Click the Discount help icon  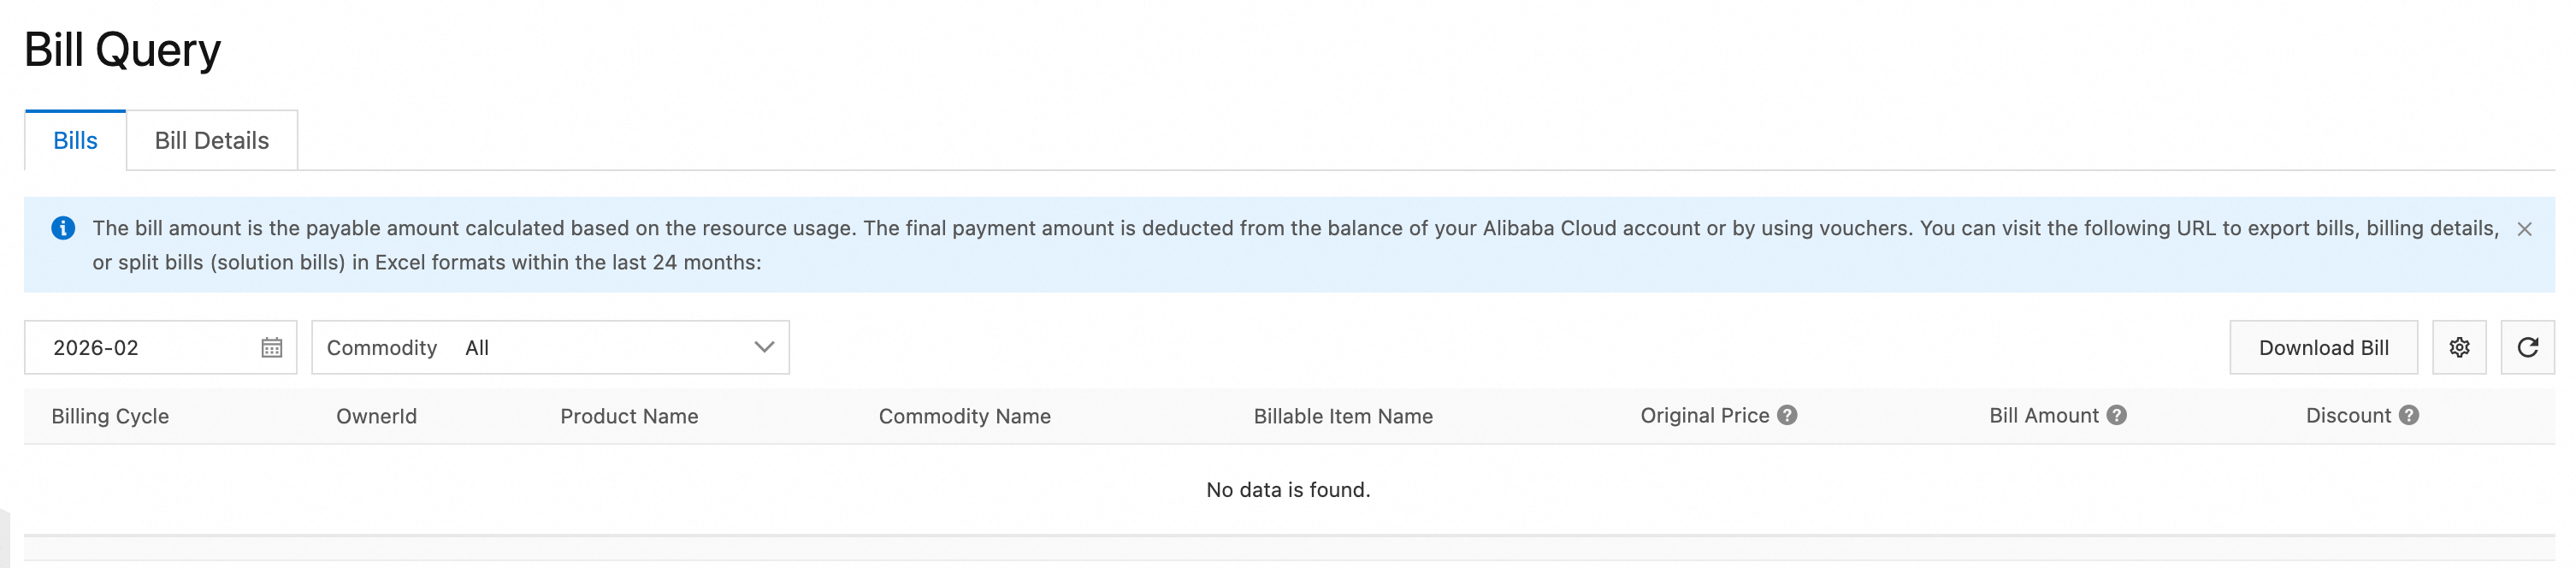pos(2409,416)
